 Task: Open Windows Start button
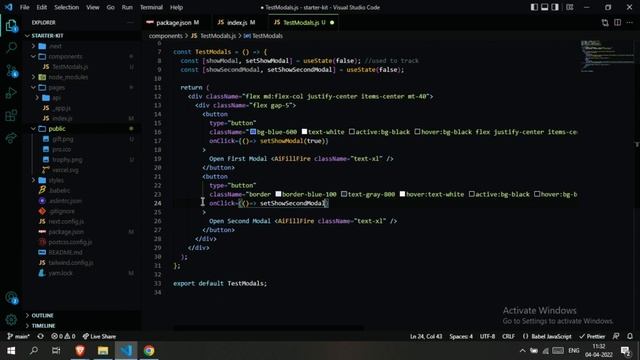pyautogui.click(x=11, y=351)
